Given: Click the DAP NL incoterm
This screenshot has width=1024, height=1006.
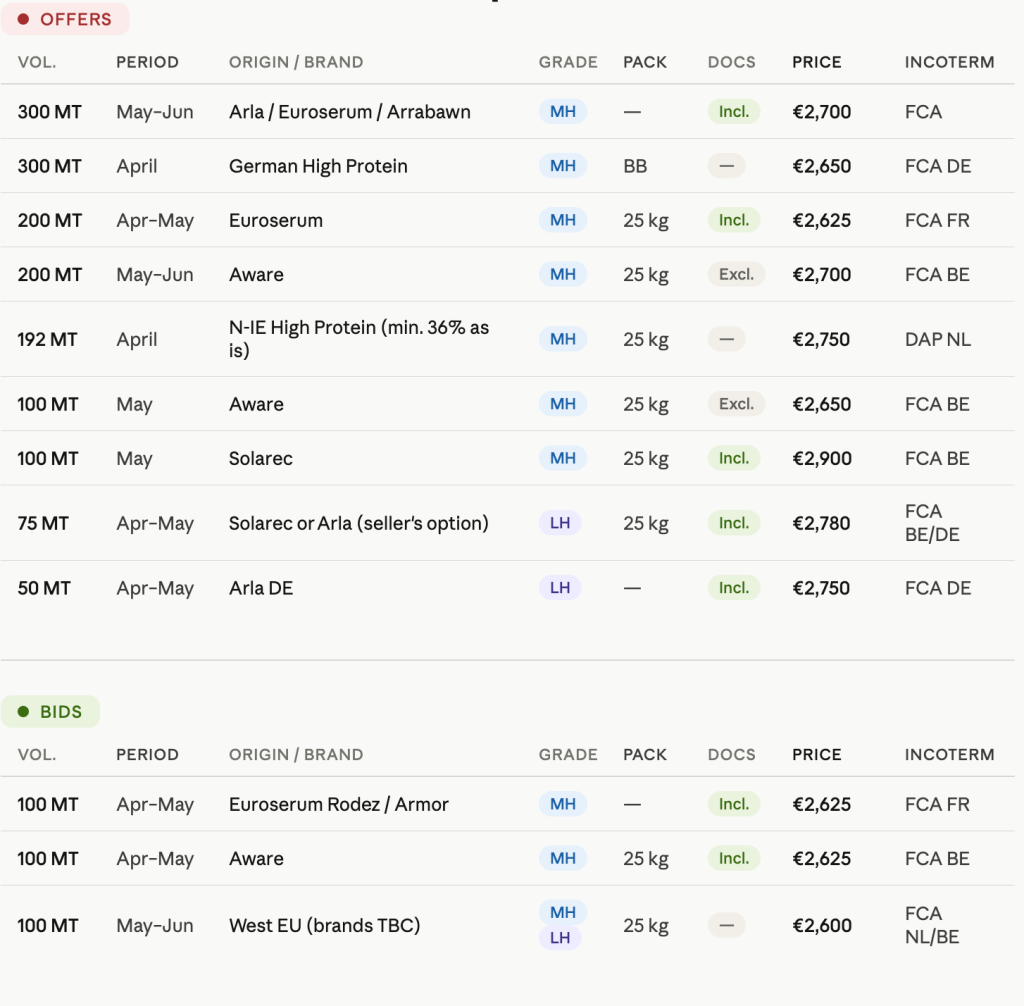Looking at the screenshot, I should click(x=938, y=340).
